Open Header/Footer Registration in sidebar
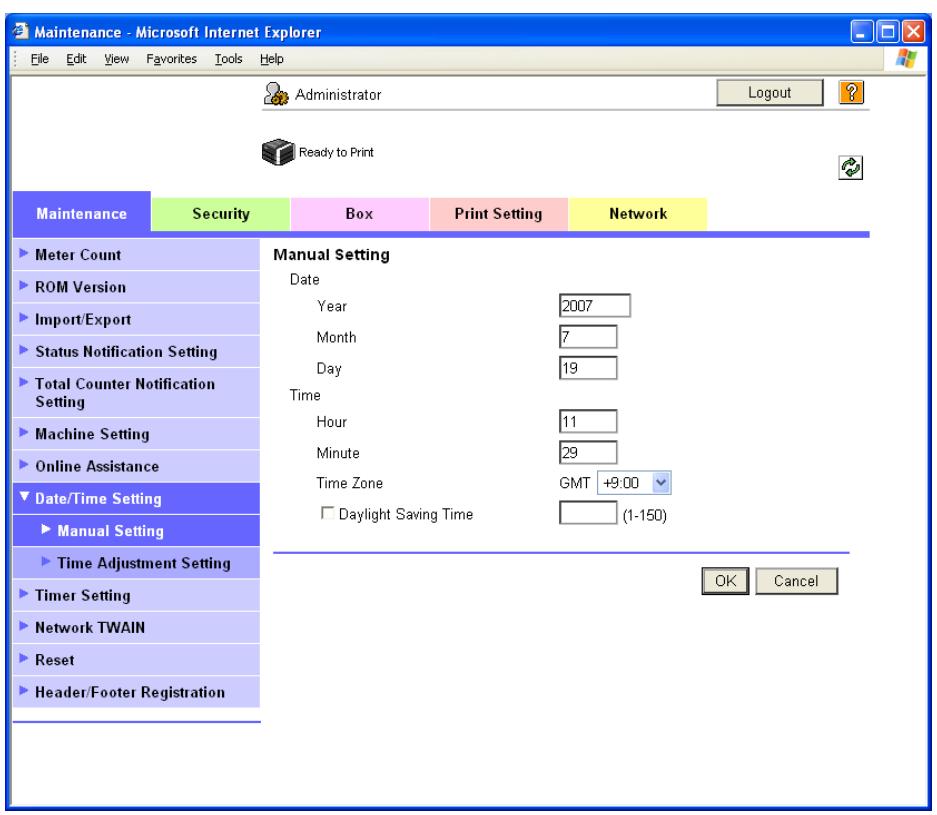The height and width of the screenshot is (815, 937). point(136,692)
